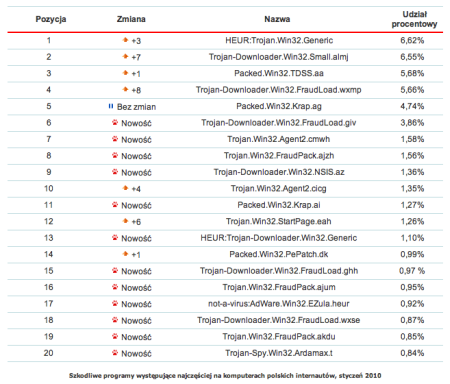Image resolution: width=450 pixels, height=384 pixels.
Task: Click the up arrow beside +7
Action: coord(125,56)
